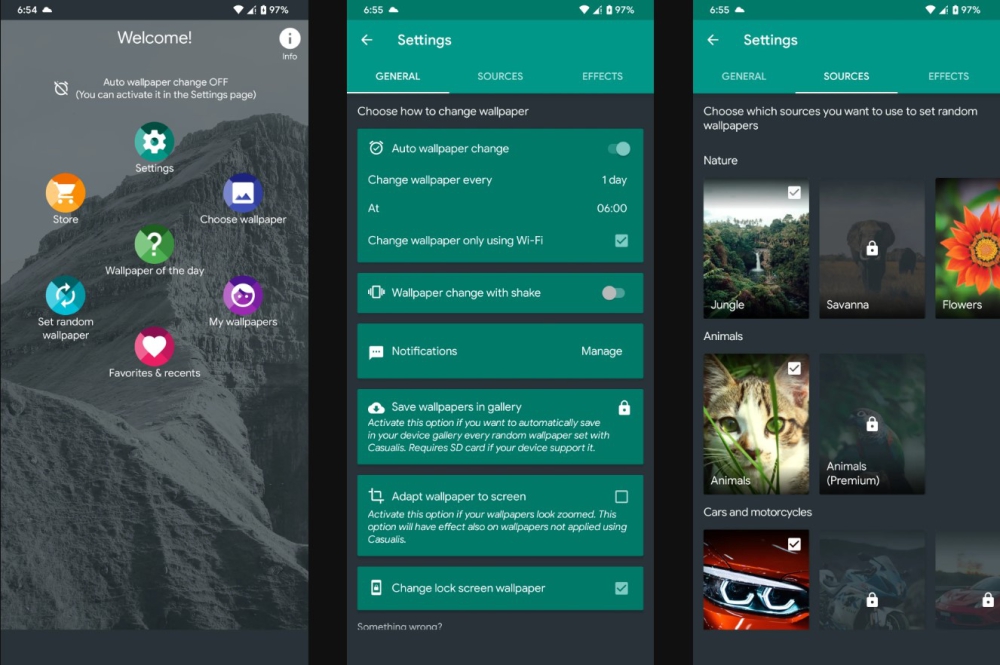Screen dimensions: 1000x665
Task: Change the 06:00 wallpaper time value
Action: tap(612, 208)
